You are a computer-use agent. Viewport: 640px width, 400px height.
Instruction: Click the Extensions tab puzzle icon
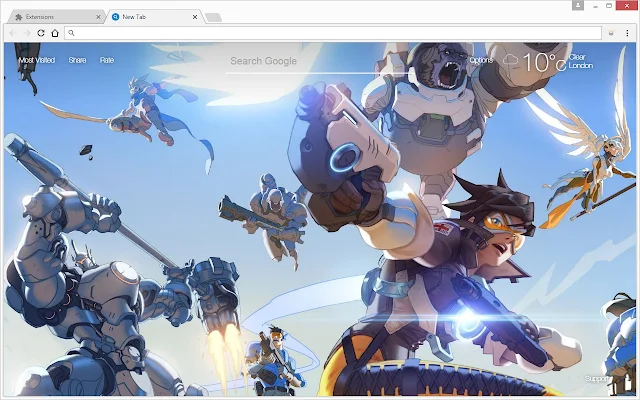coord(18,17)
